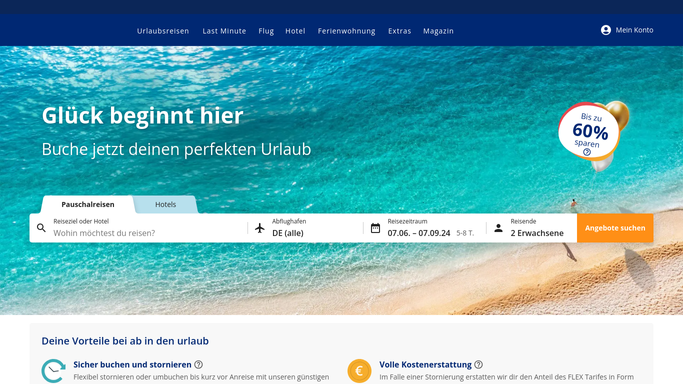Expand the Reisende 2 Erwachsene selector
683x384 pixels.
click(x=532, y=228)
